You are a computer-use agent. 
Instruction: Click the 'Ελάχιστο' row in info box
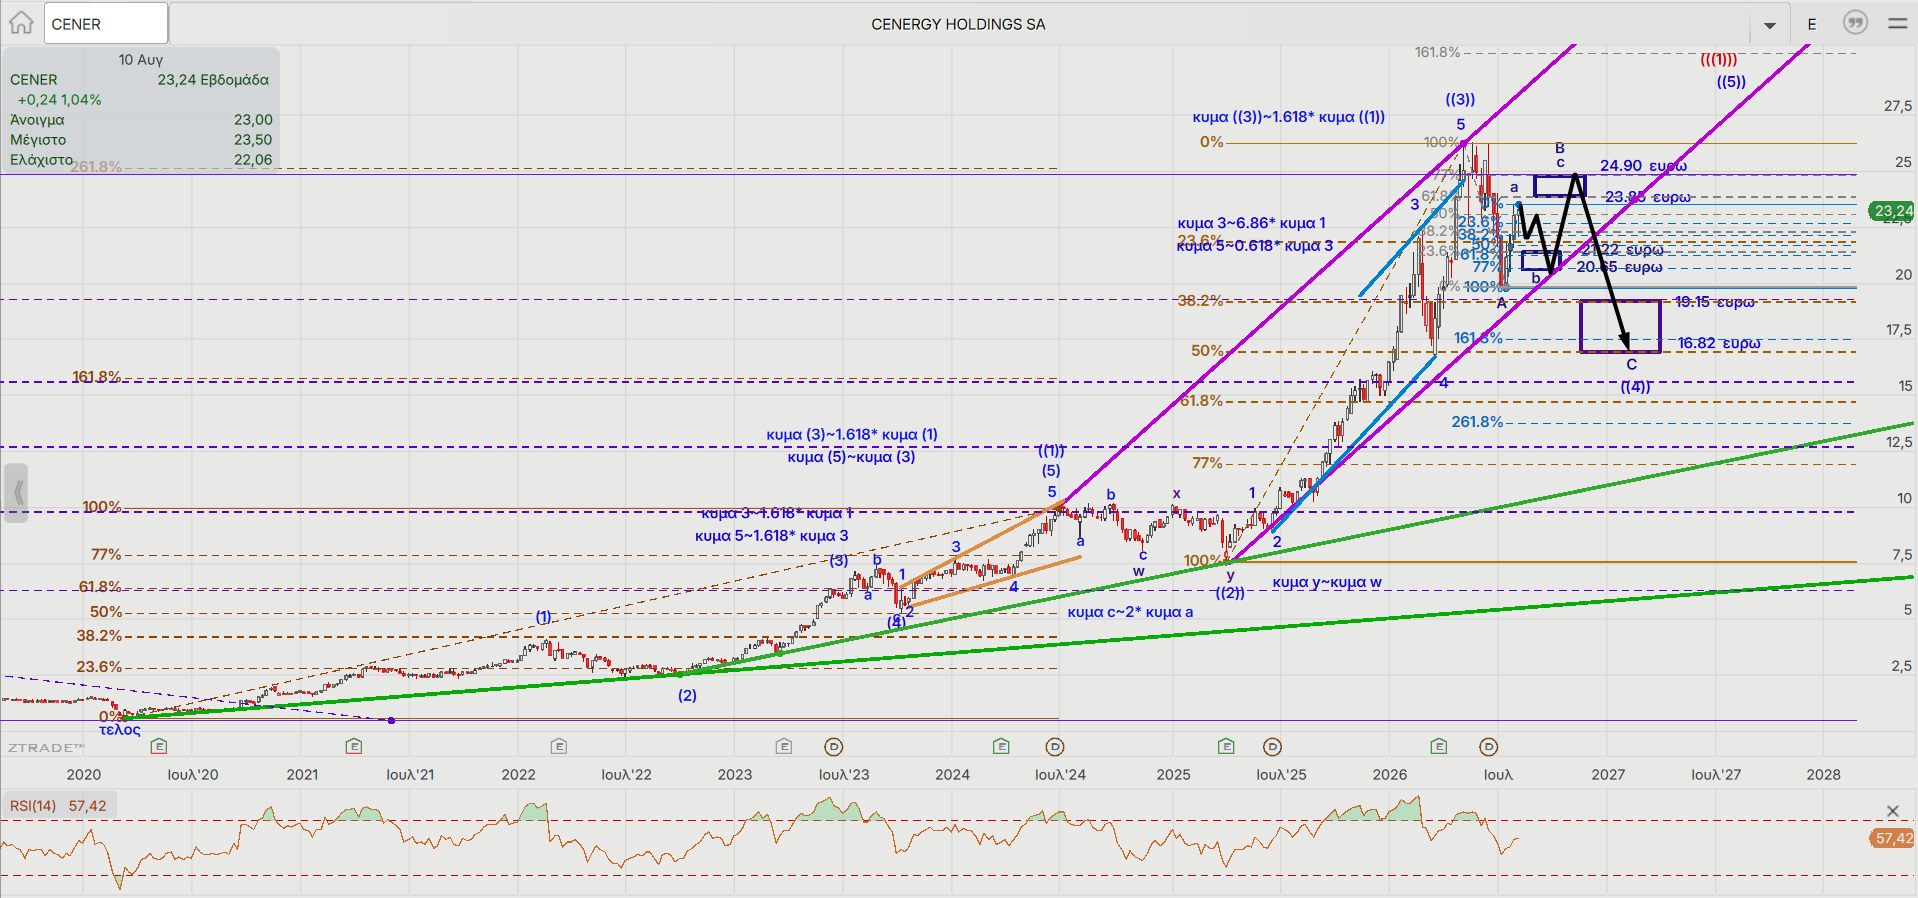pyautogui.click(x=141, y=160)
